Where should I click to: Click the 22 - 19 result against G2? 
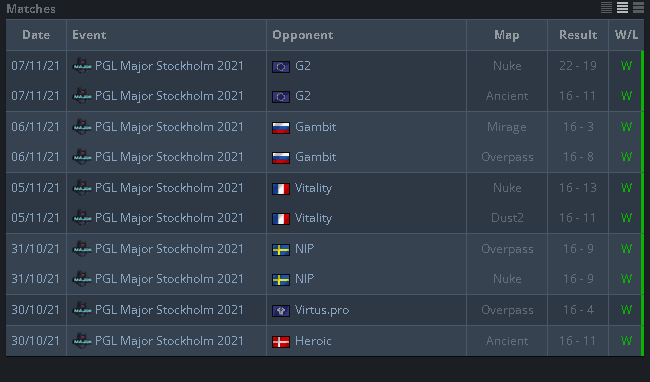click(578, 66)
